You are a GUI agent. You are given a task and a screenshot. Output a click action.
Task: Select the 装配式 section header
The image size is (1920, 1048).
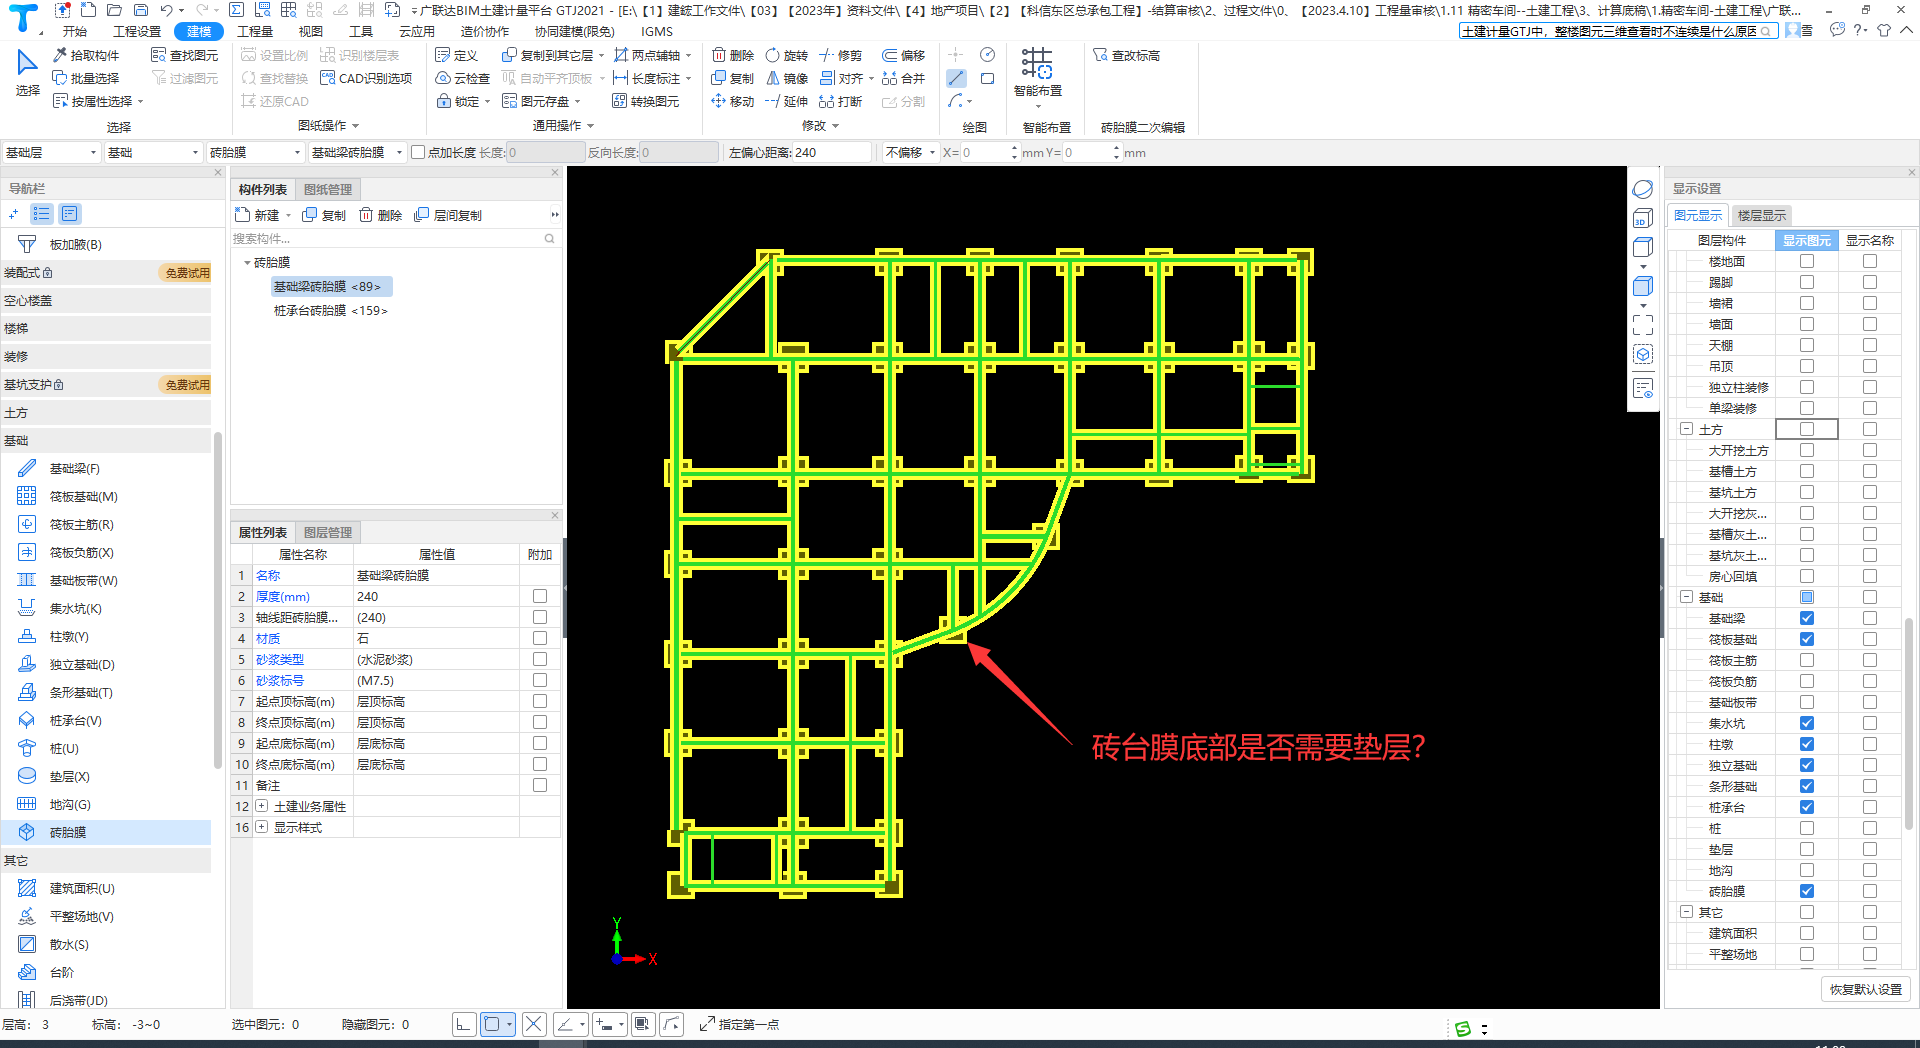coord(106,272)
